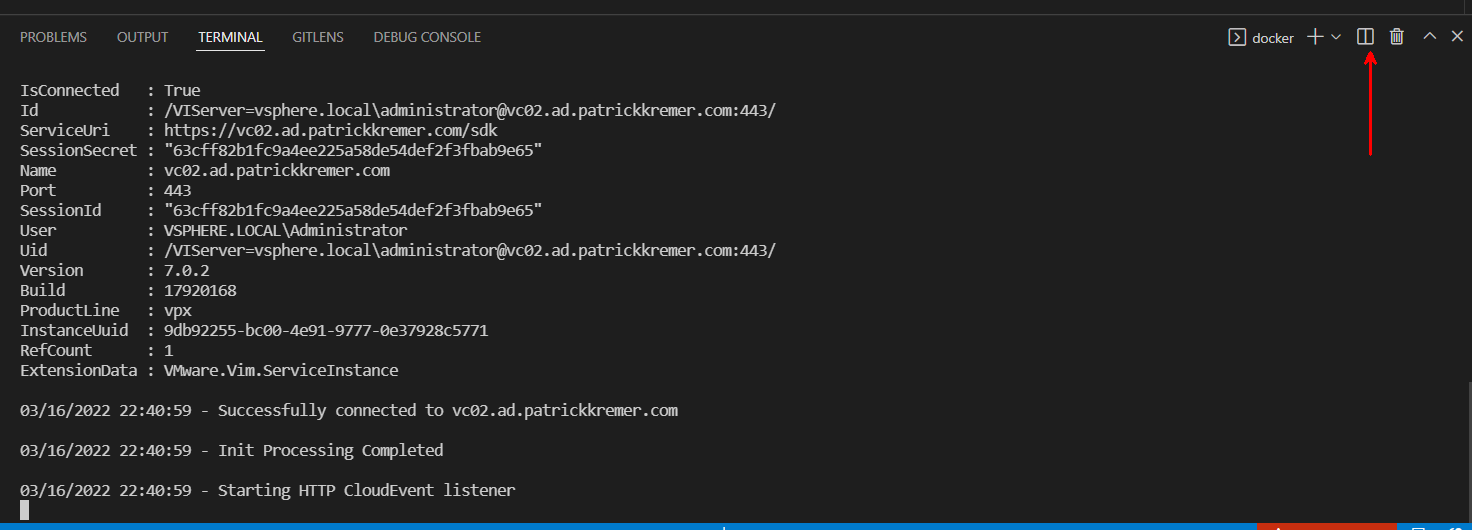Viewport: 1472px width, 530px height.
Task: Focus the terminal cursor at the bottom
Action: click(25, 510)
